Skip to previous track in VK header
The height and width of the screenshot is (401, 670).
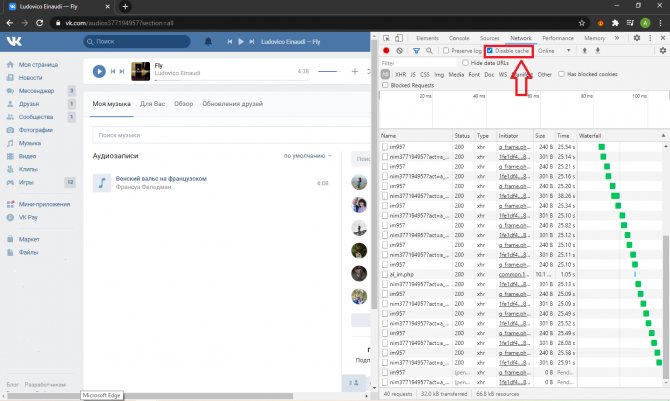point(230,41)
